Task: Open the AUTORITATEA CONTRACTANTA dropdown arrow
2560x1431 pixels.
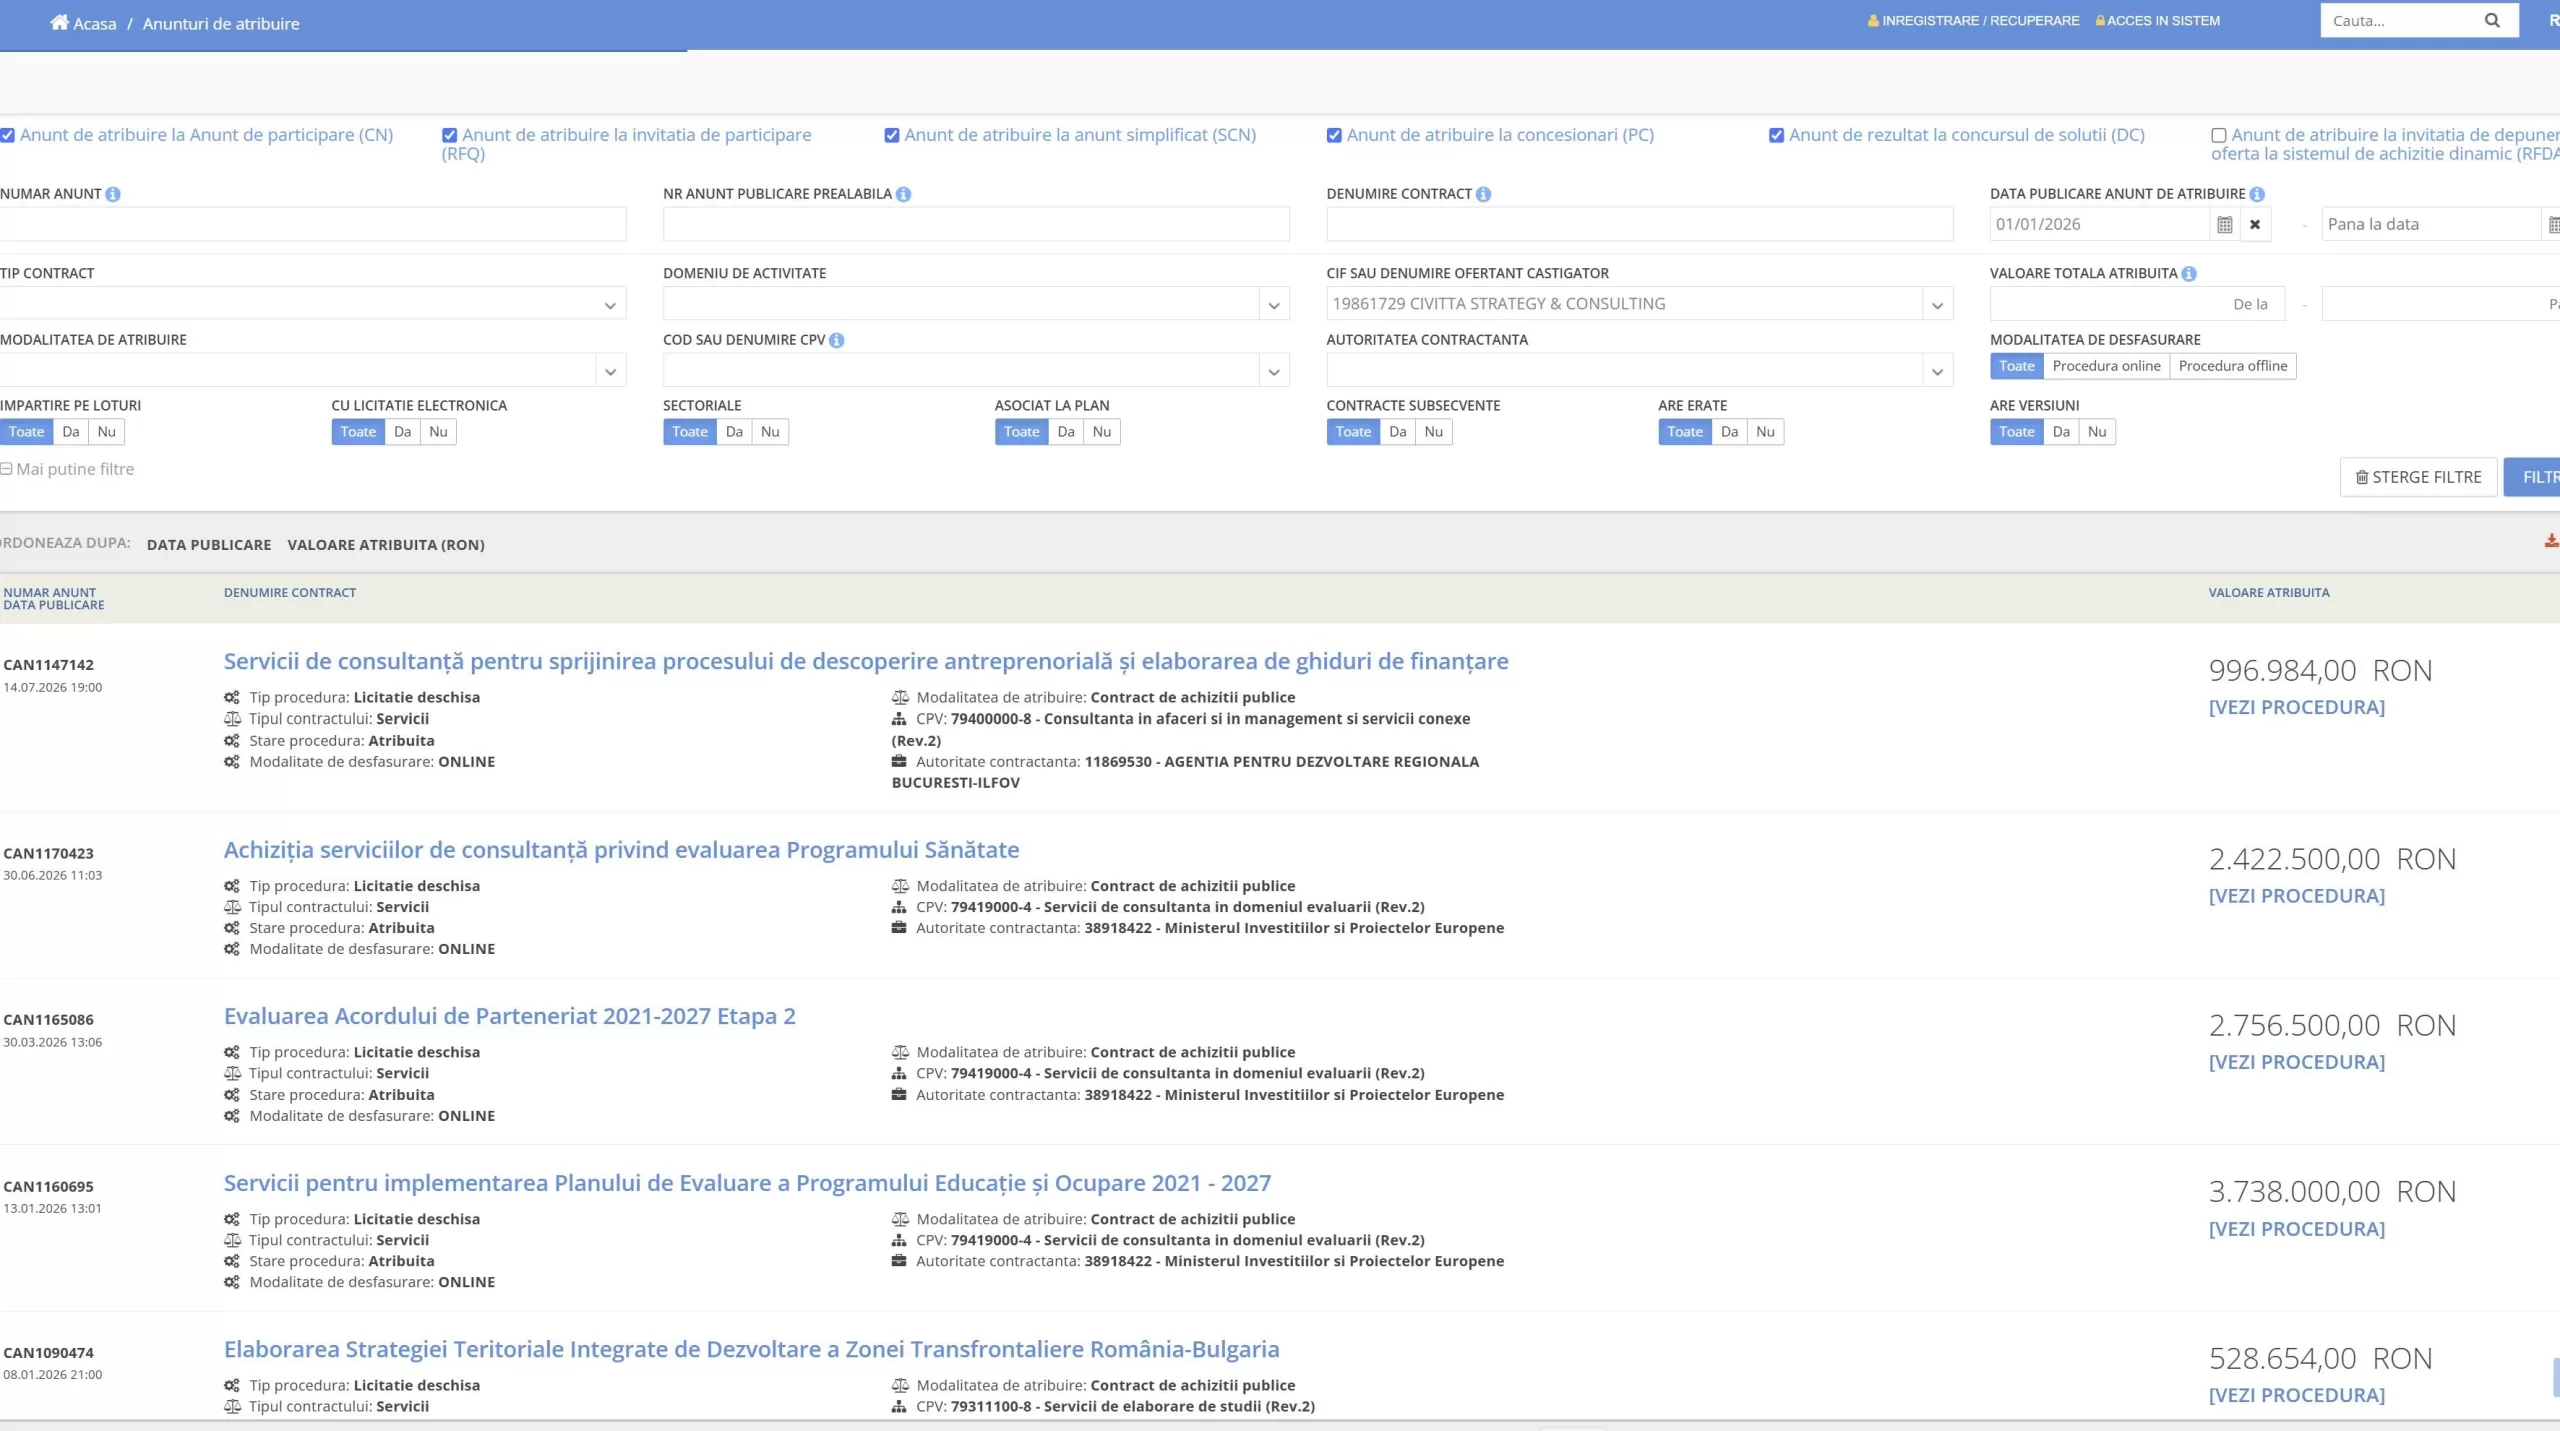Action: click(1937, 371)
